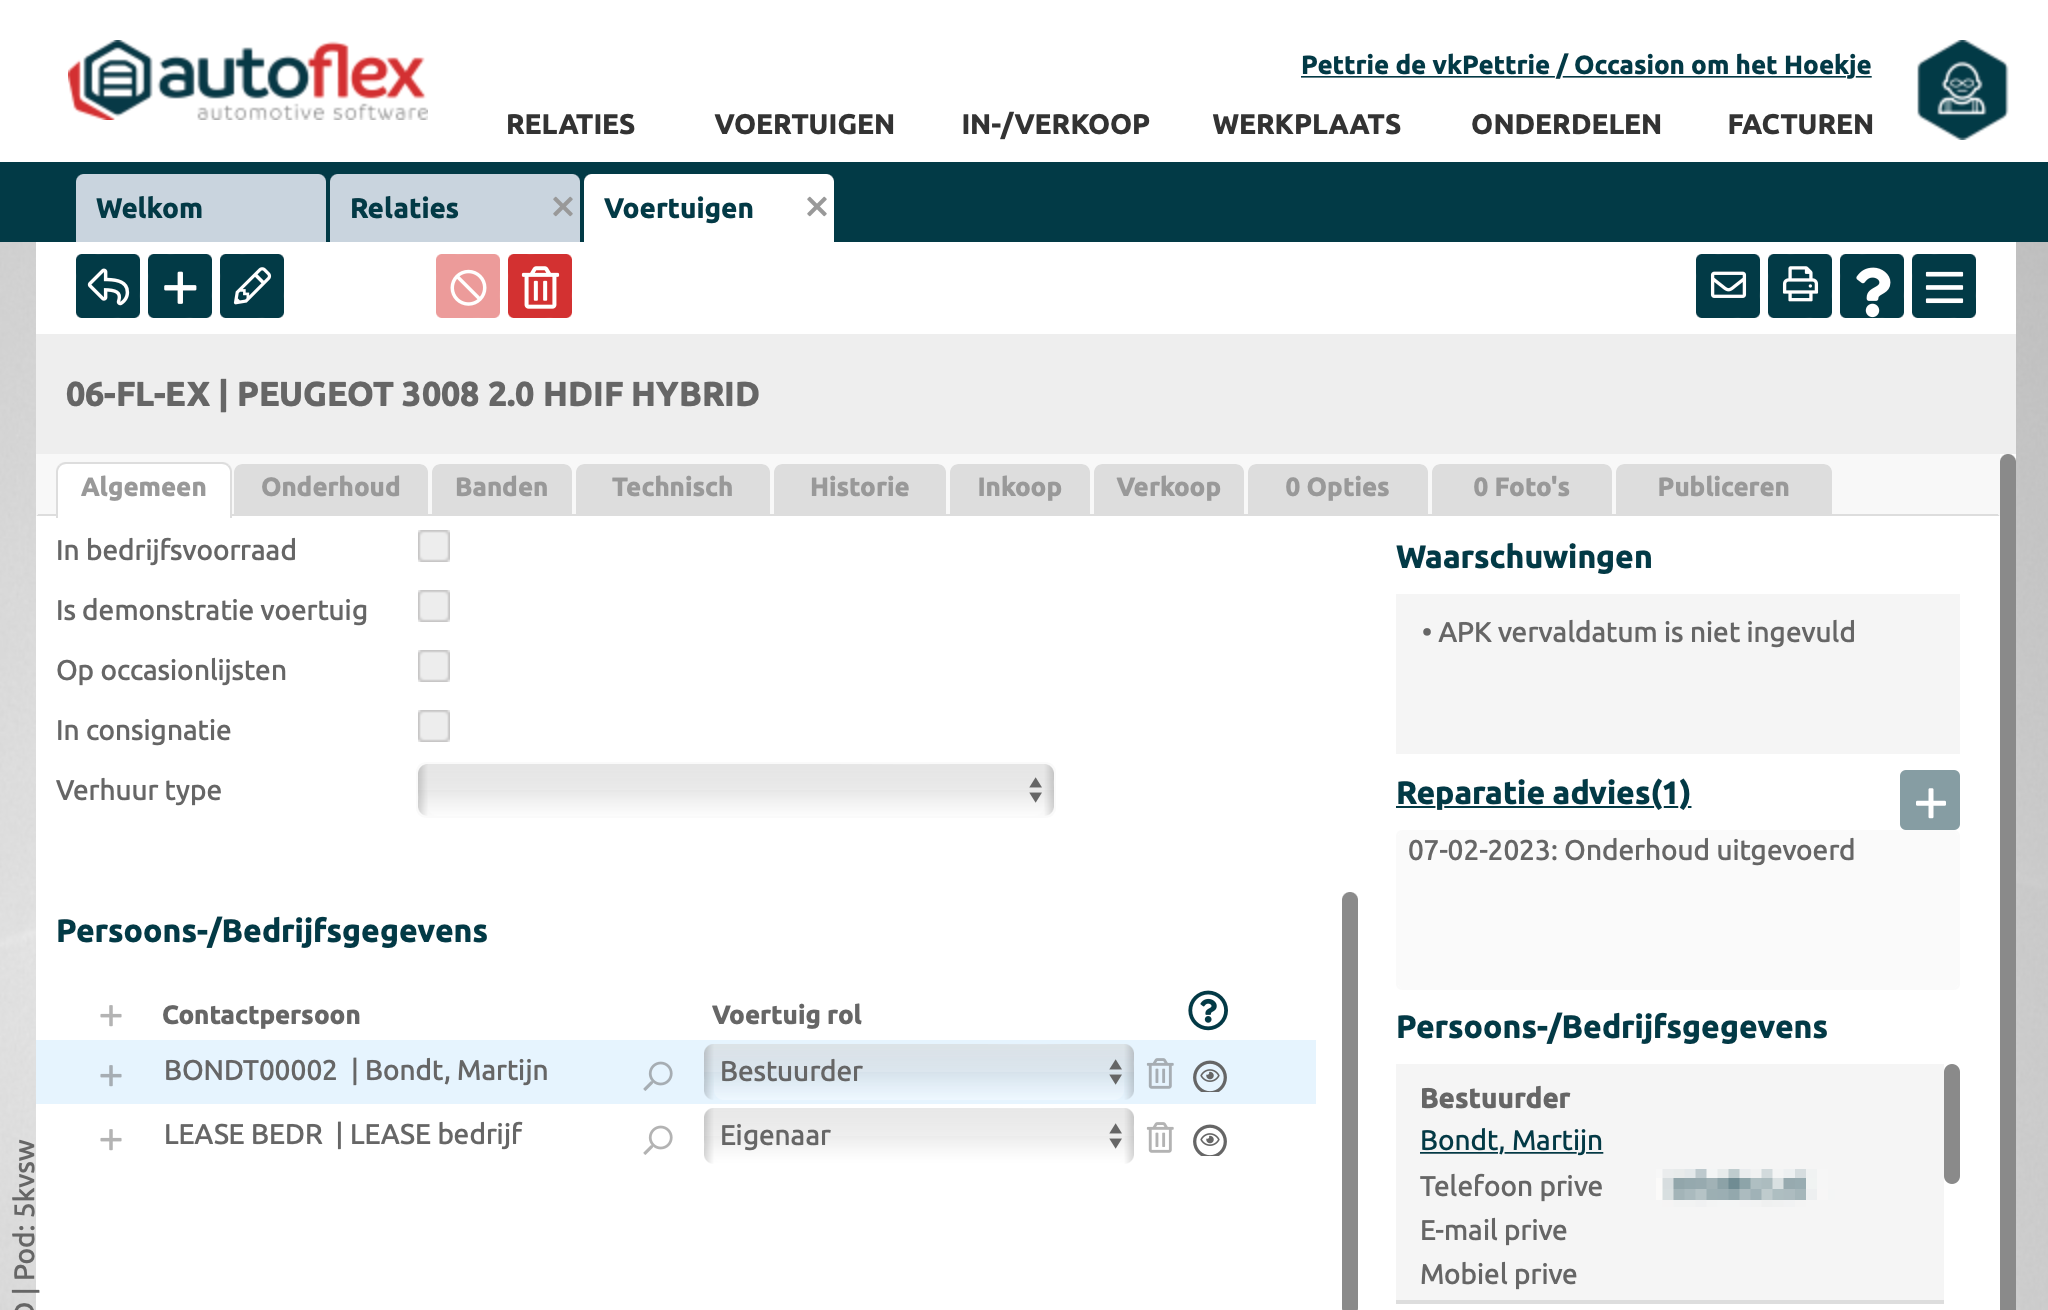Open the Reparatie advies(1) link
This screenshot has width=2048, height=1310.
coord(1543,793)
